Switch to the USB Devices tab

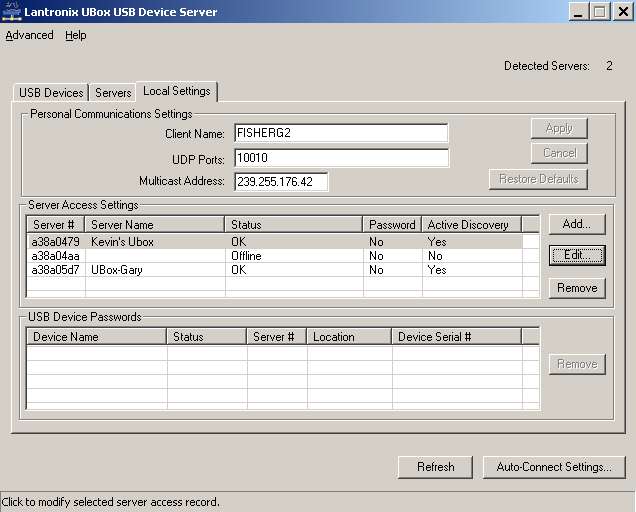(x=51, y=93)
